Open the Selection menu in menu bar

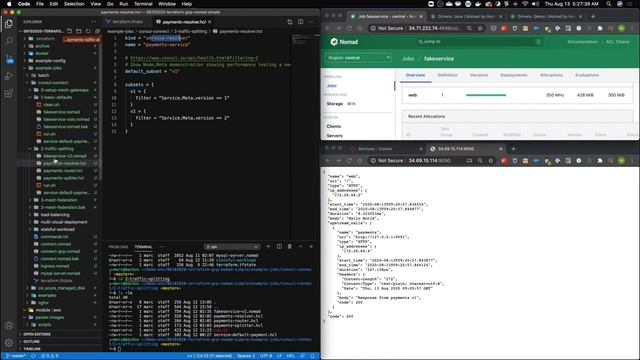point(74,4)
